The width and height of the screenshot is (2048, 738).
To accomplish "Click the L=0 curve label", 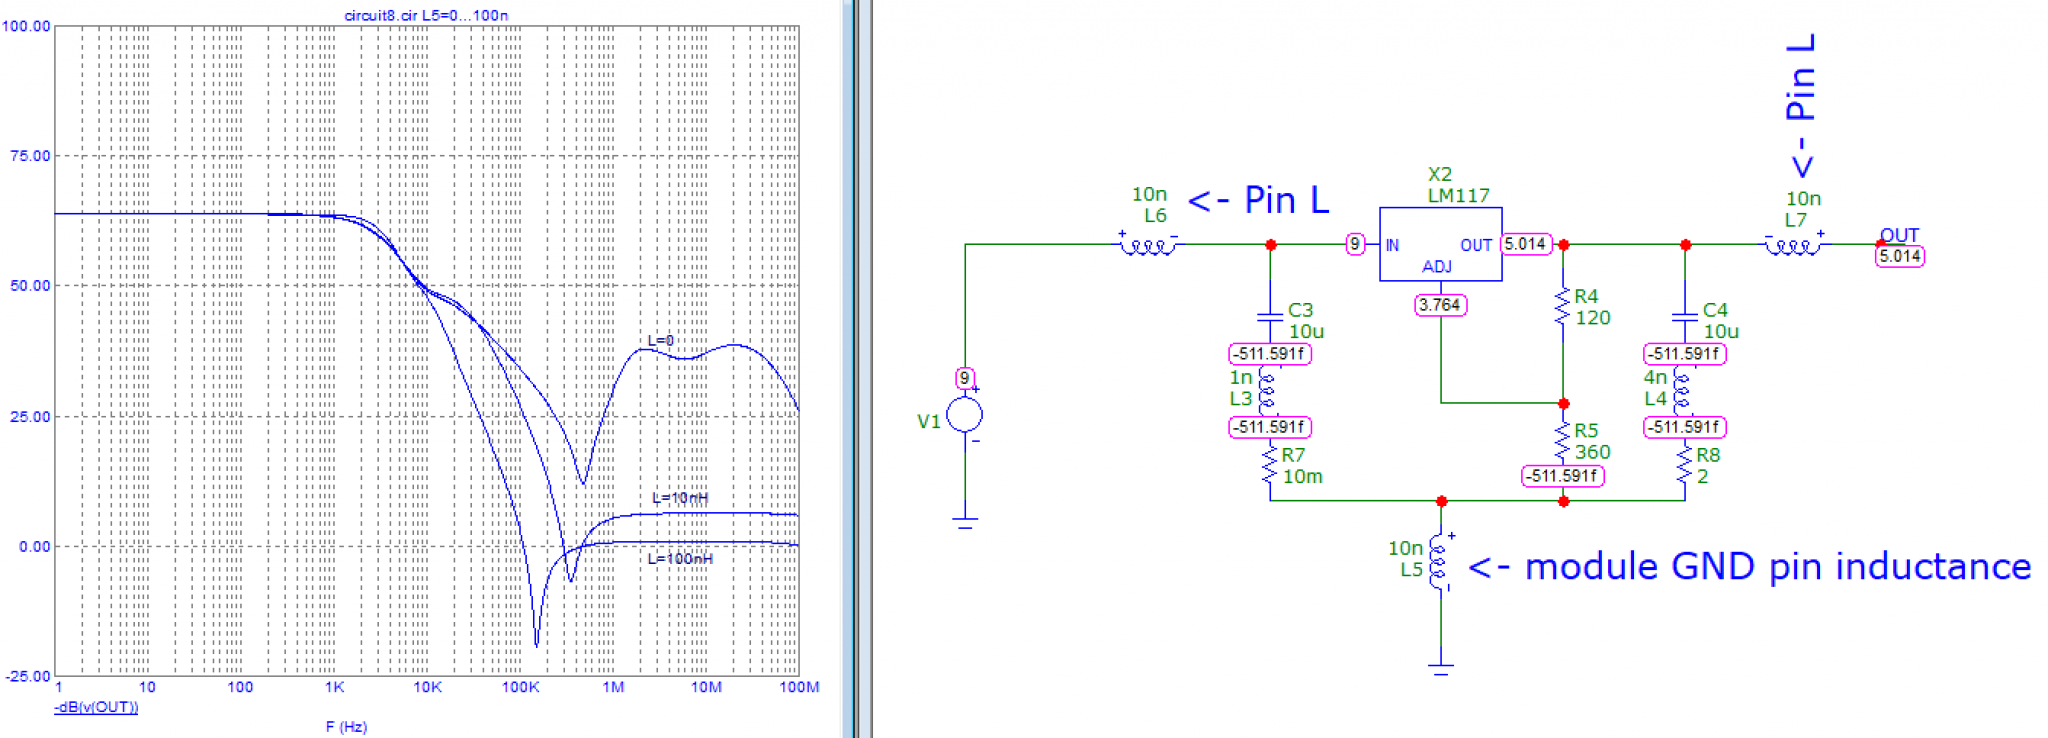I will pos(661,341).
